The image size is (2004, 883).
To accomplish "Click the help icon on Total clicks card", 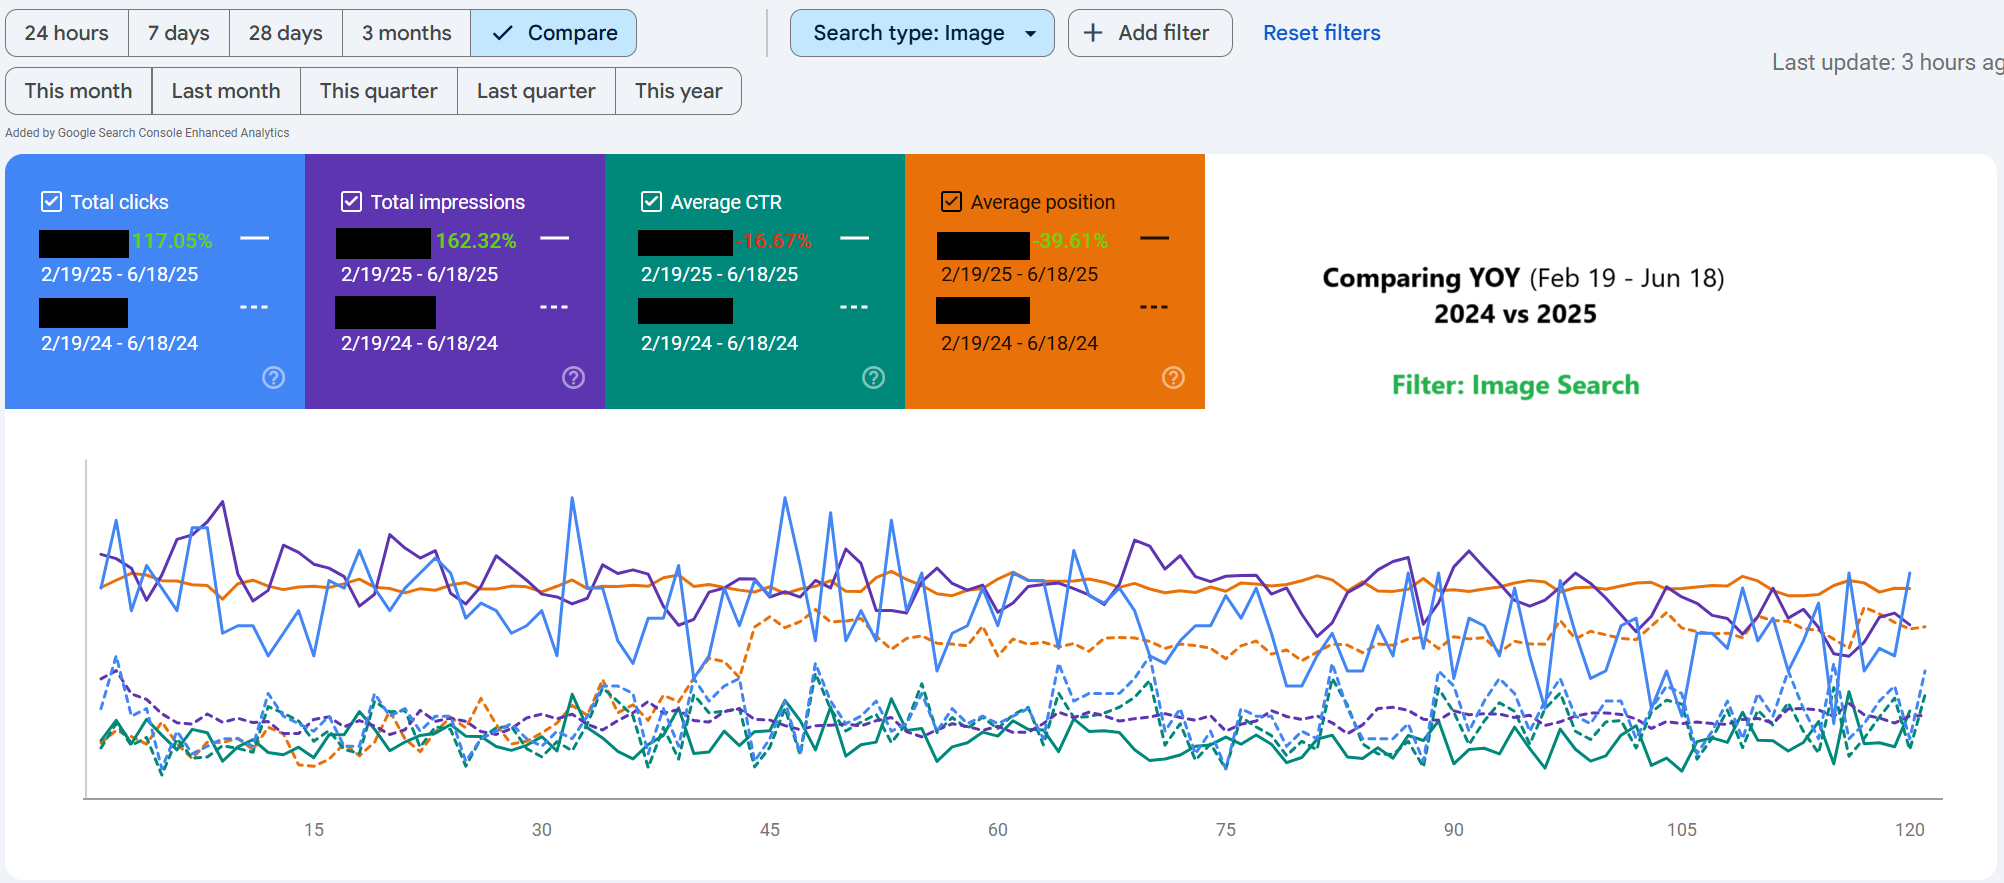I will click(273, 377).
